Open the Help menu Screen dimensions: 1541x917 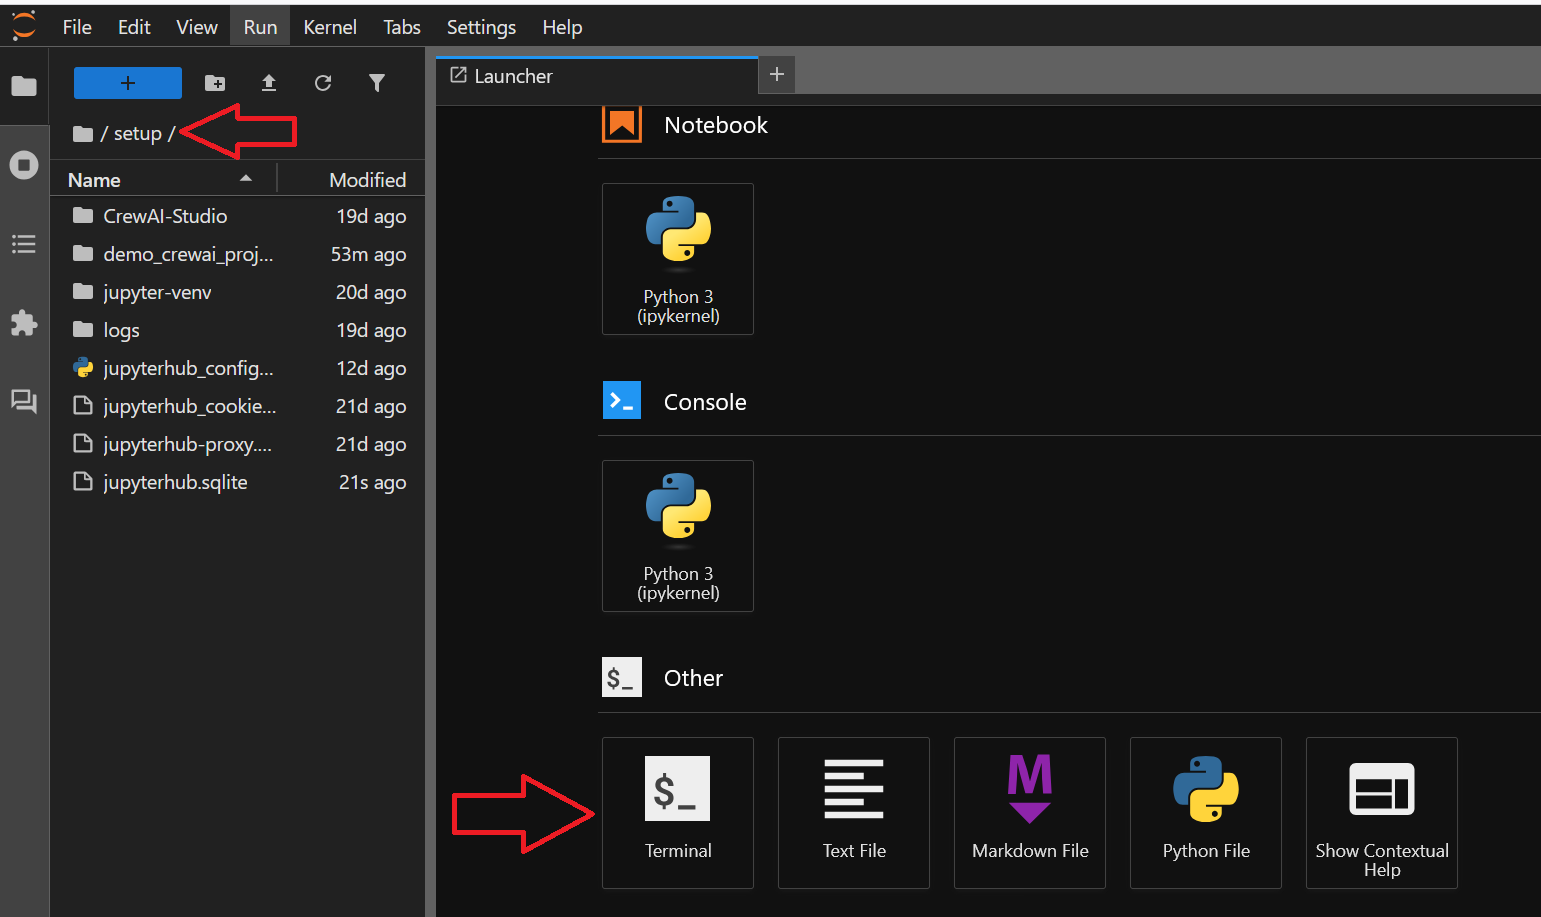562,27
